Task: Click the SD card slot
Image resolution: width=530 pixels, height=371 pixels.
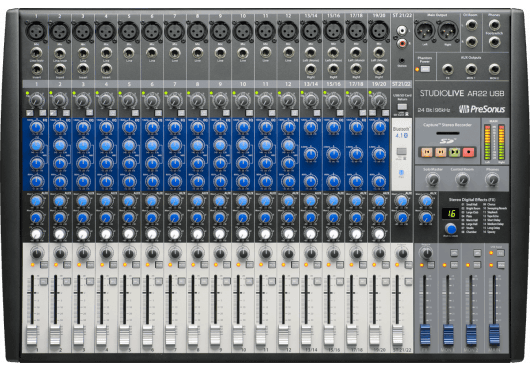Action: coord(448,133)
